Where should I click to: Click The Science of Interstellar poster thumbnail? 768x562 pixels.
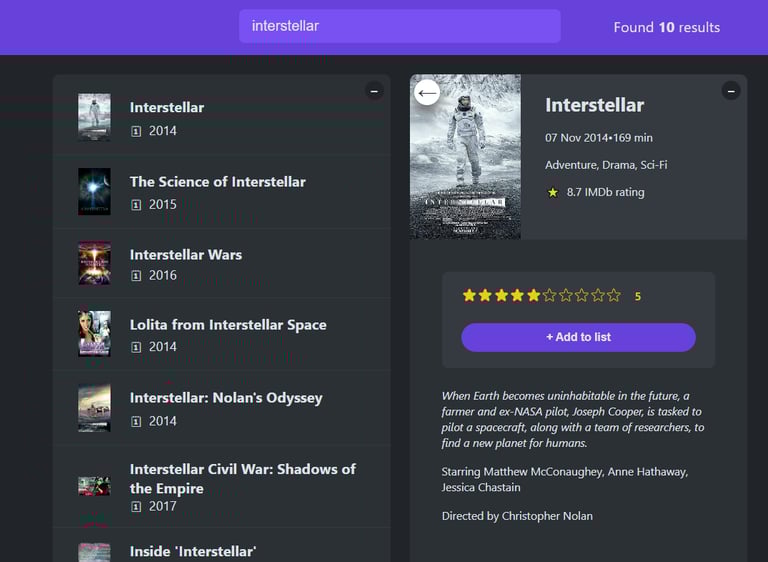[x=94, y=192]
